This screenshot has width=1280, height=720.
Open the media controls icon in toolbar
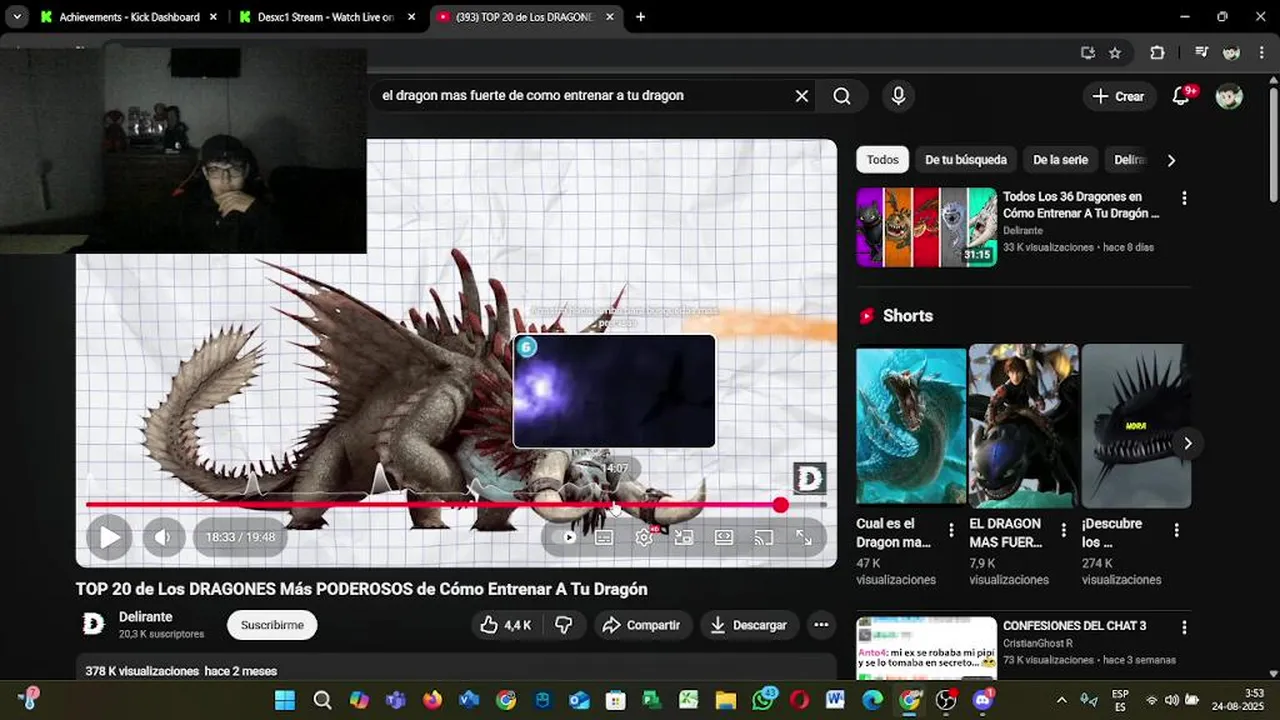coord(1202,53)
